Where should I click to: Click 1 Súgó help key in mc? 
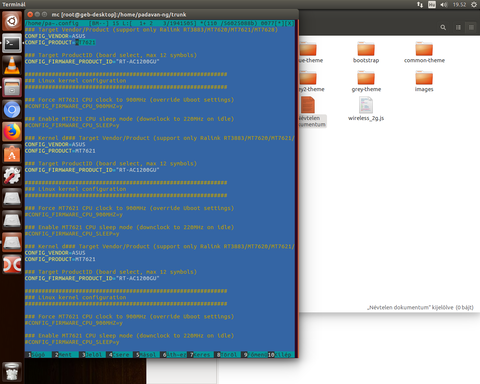[38, 355]
